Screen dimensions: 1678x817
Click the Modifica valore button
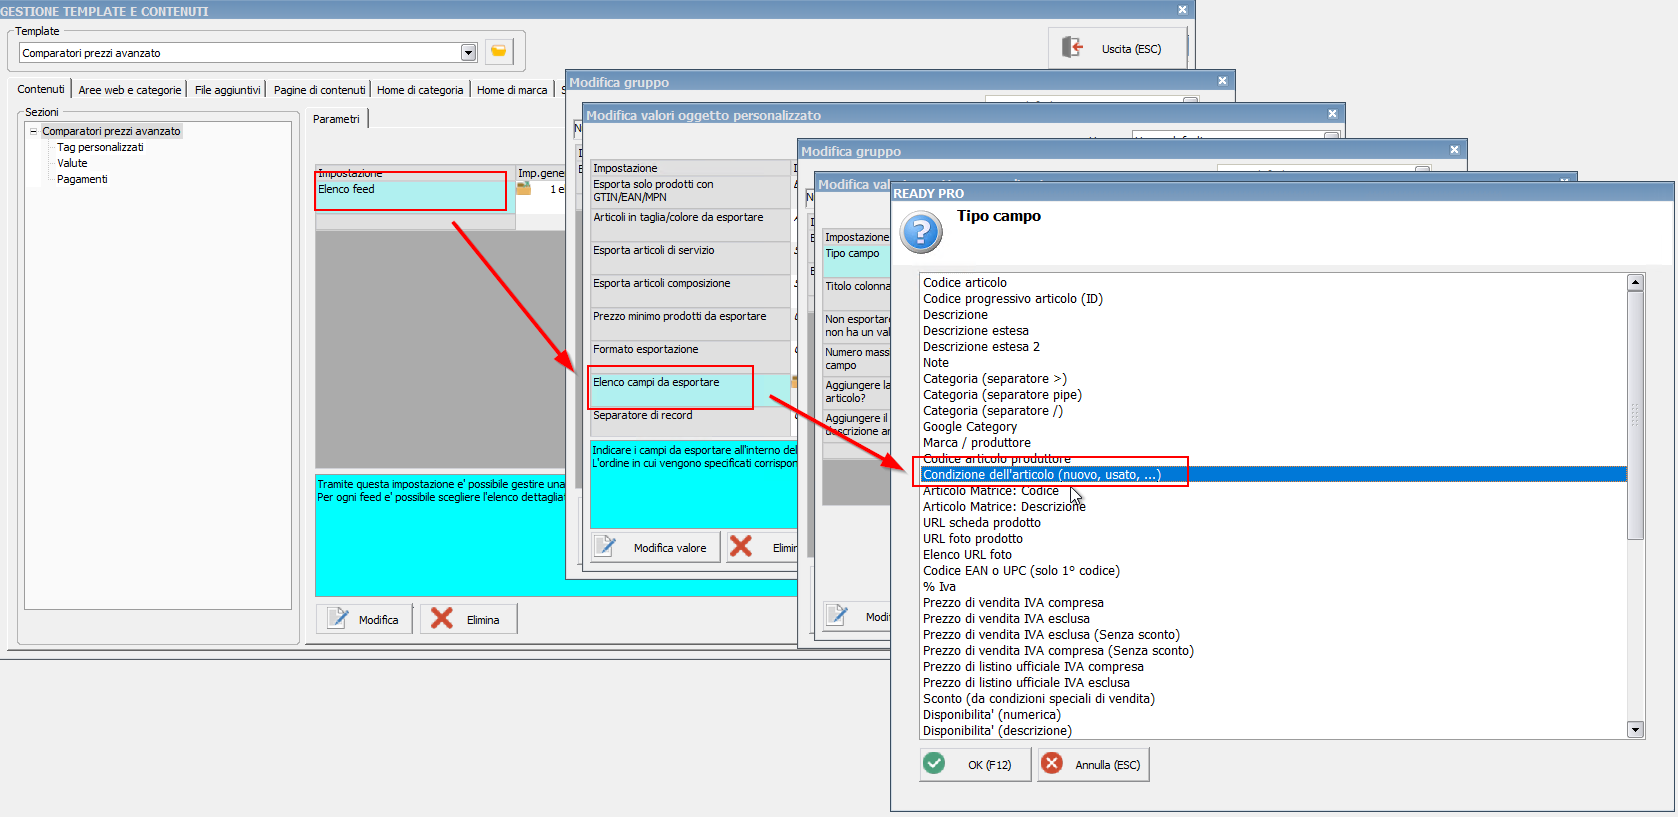(655, 547)
